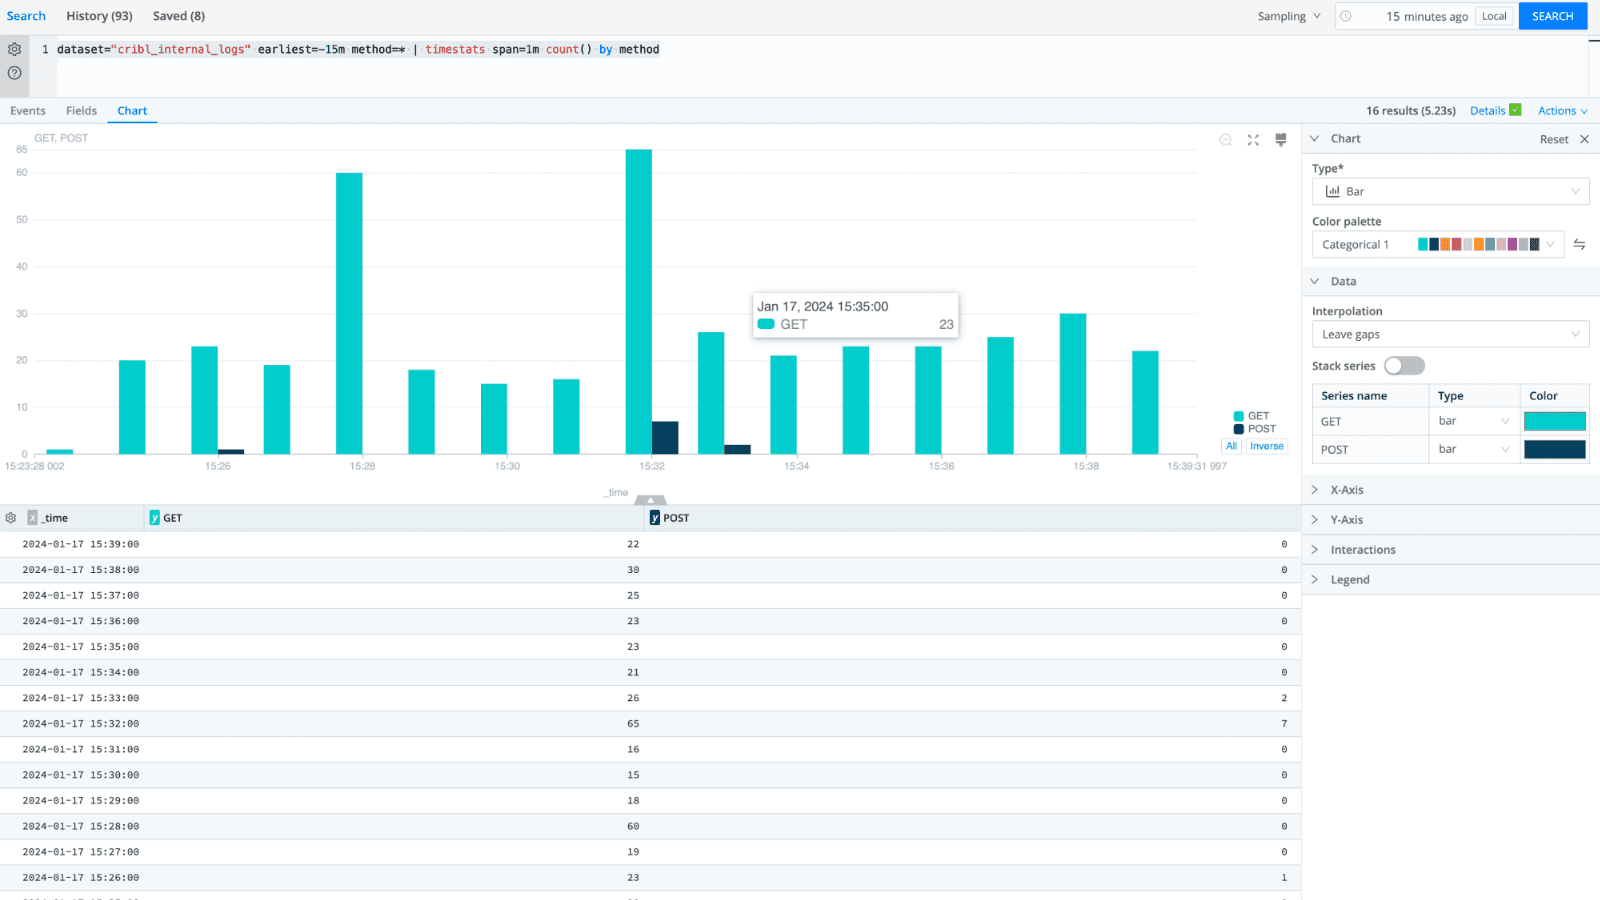Open the help question mark icon
Screen dimensions: 1600x900
tap(14, 73)
